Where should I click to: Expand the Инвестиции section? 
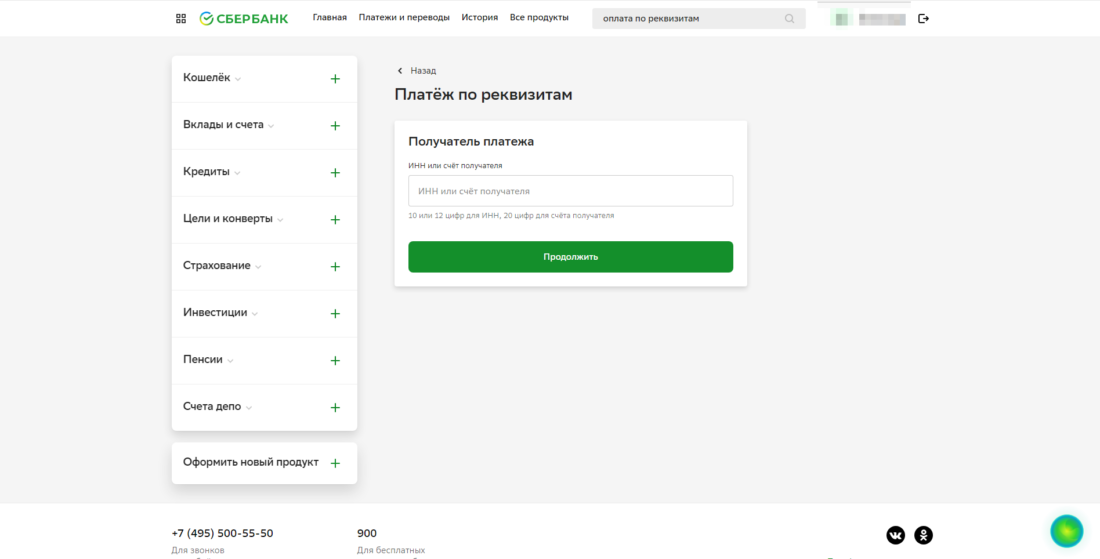point(220,313)
